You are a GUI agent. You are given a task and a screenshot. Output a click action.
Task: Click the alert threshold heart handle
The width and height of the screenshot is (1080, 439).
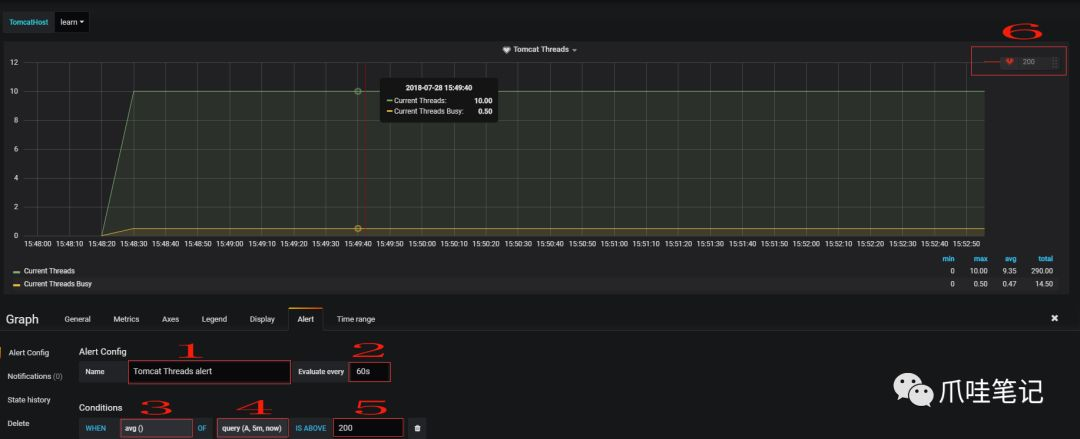(1010, 61)
